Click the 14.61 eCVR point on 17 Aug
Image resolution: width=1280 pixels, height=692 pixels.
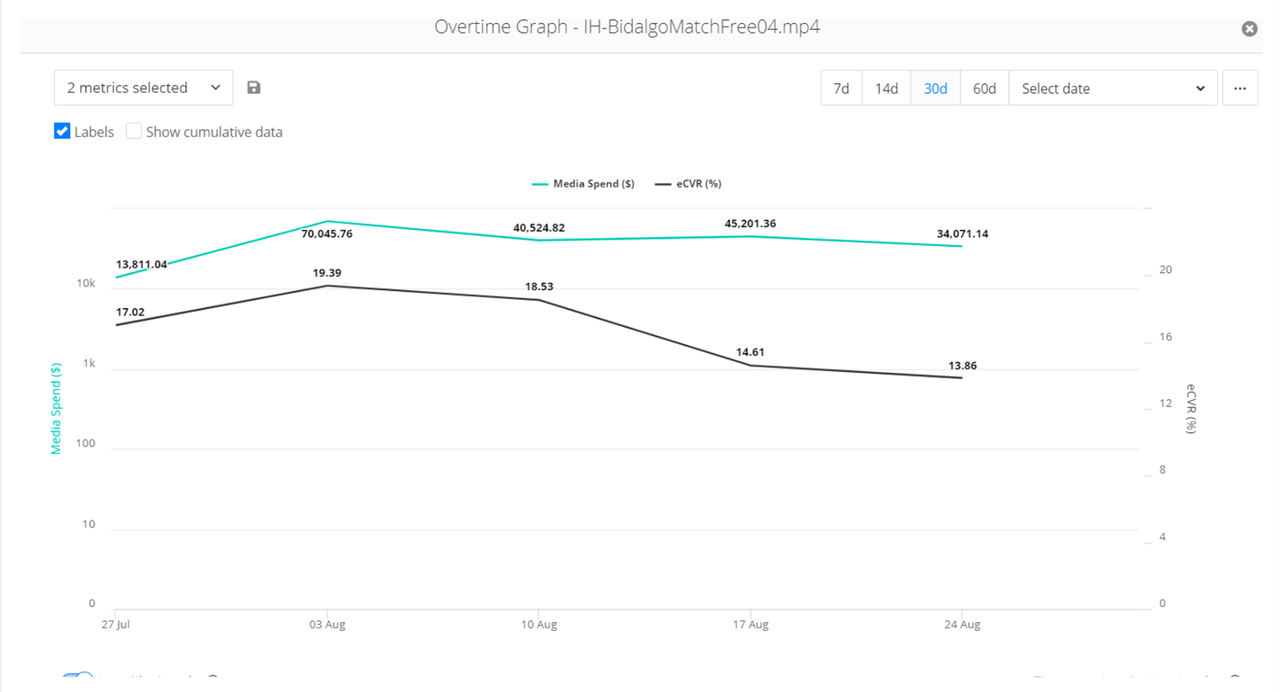tap(750, 365)
